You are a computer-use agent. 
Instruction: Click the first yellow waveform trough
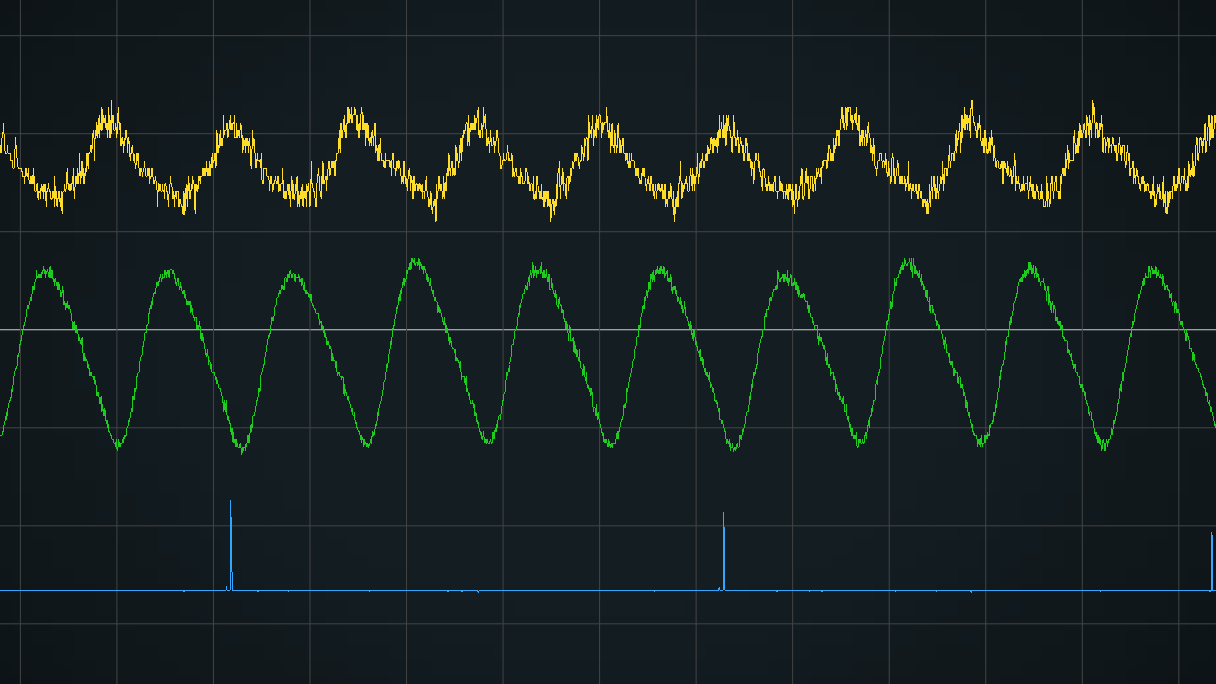tap(55, 198)
